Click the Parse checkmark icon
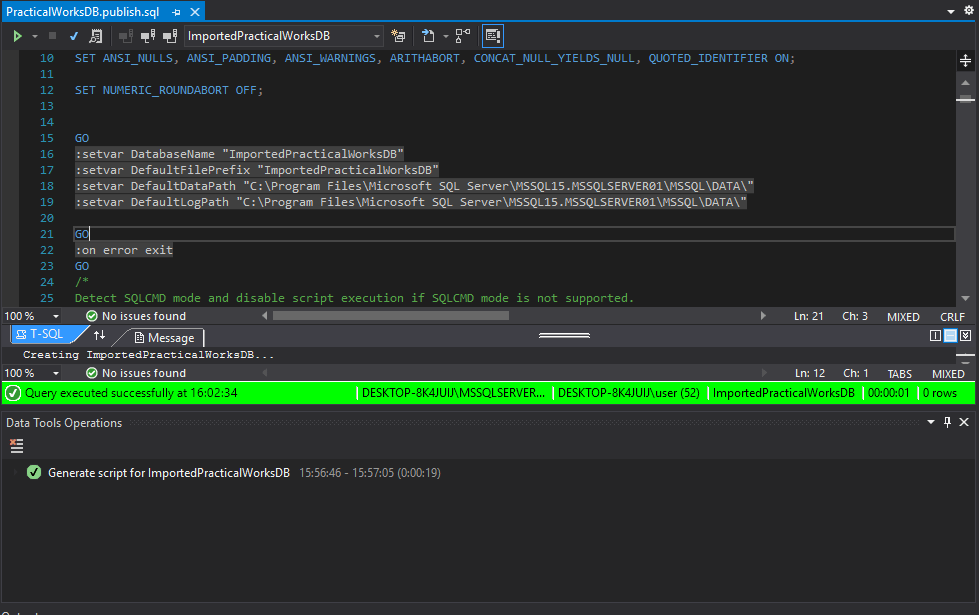Screen dimensions: 979x615 pos(74,36)
